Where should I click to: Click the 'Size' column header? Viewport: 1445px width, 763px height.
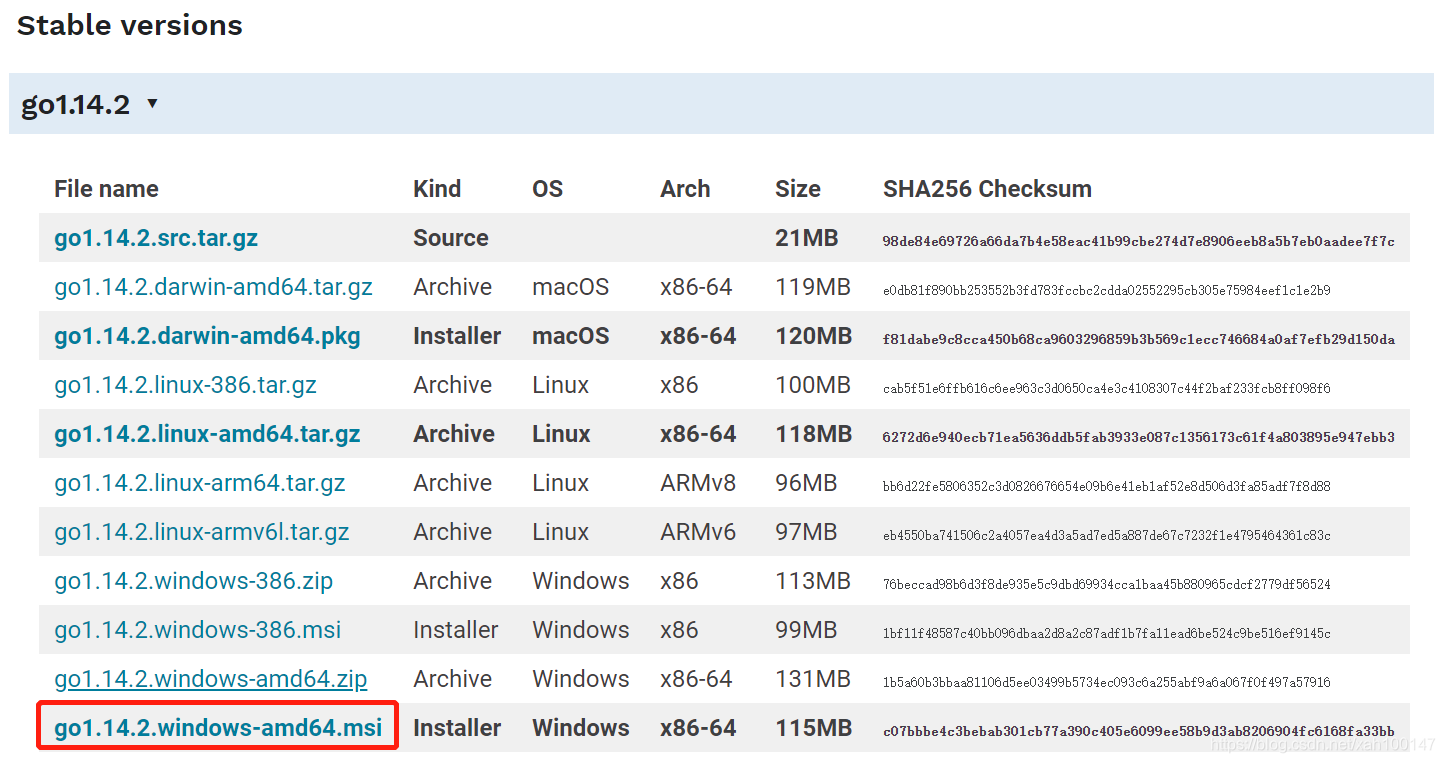coord(798,189)
